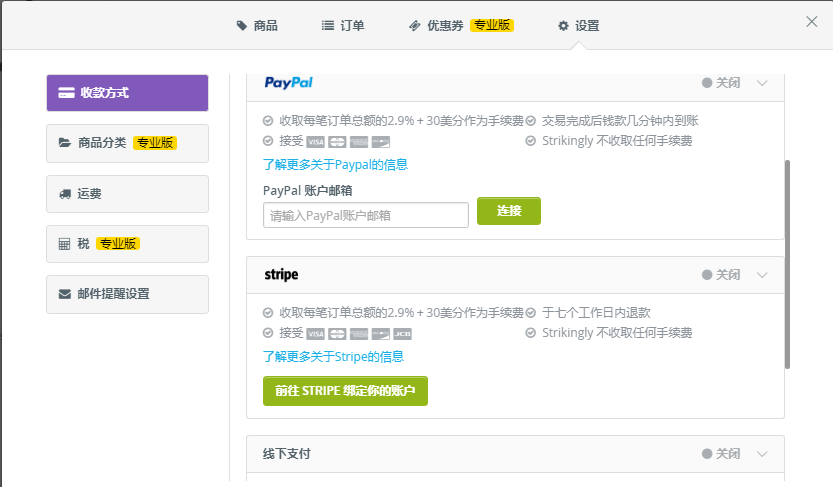Click the folder icon in 商品分类

click(x=64, y=143)
